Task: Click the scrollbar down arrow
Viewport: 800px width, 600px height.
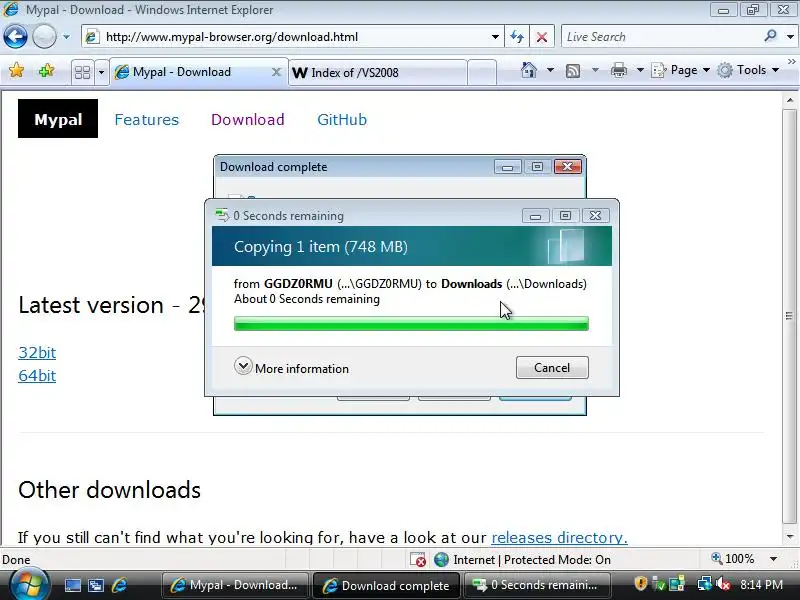Action: (x=790, y=536)
